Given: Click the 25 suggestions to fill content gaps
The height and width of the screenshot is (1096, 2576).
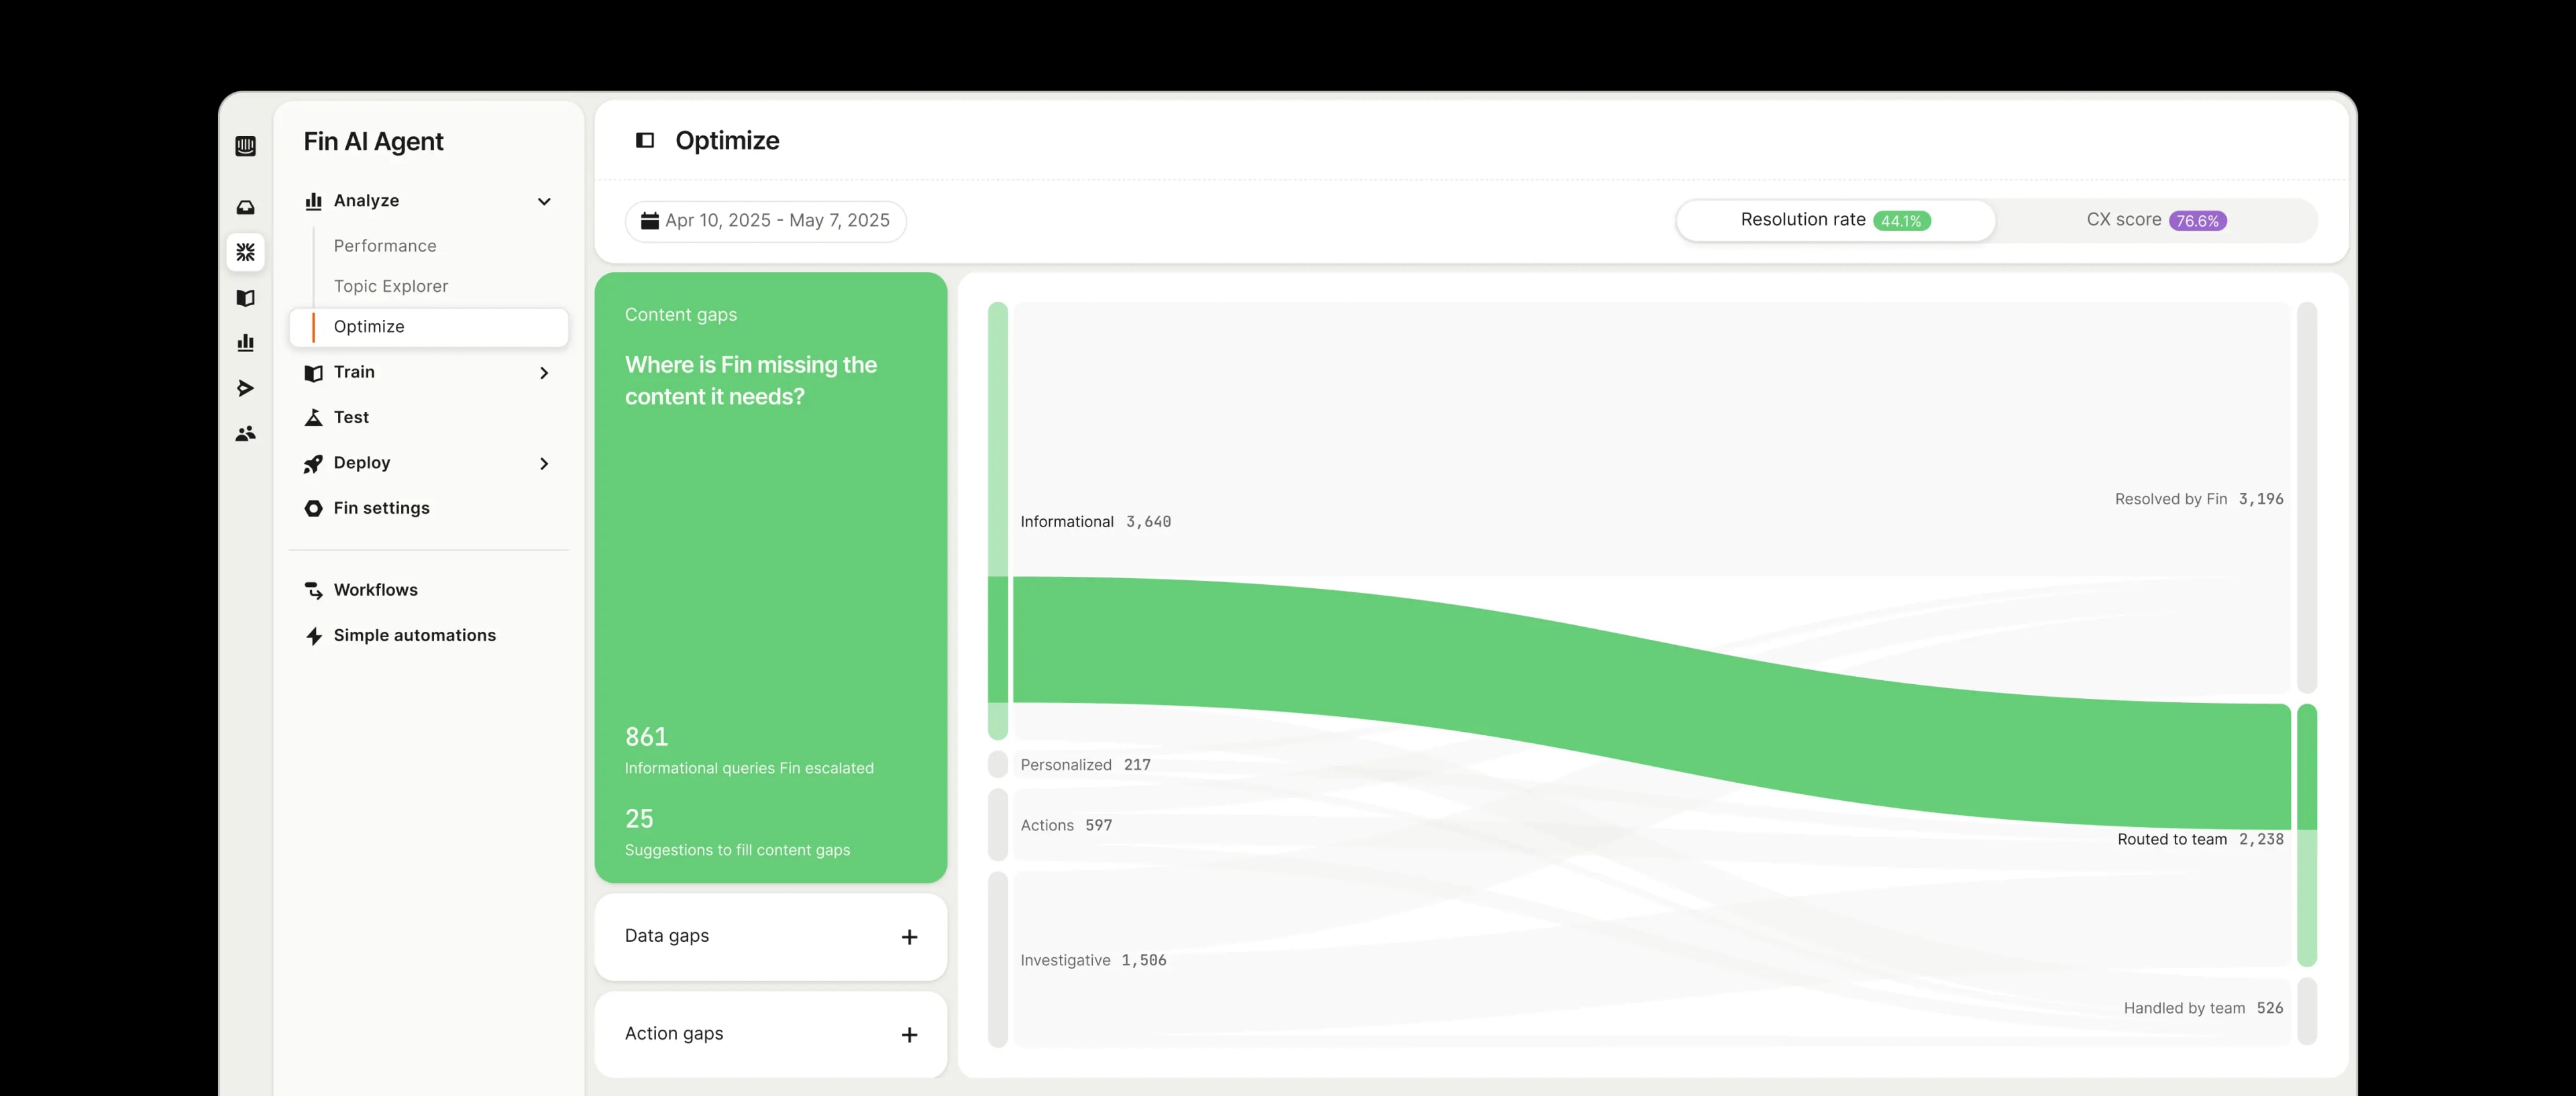Looking at the screenshot, I should (737, 832).
